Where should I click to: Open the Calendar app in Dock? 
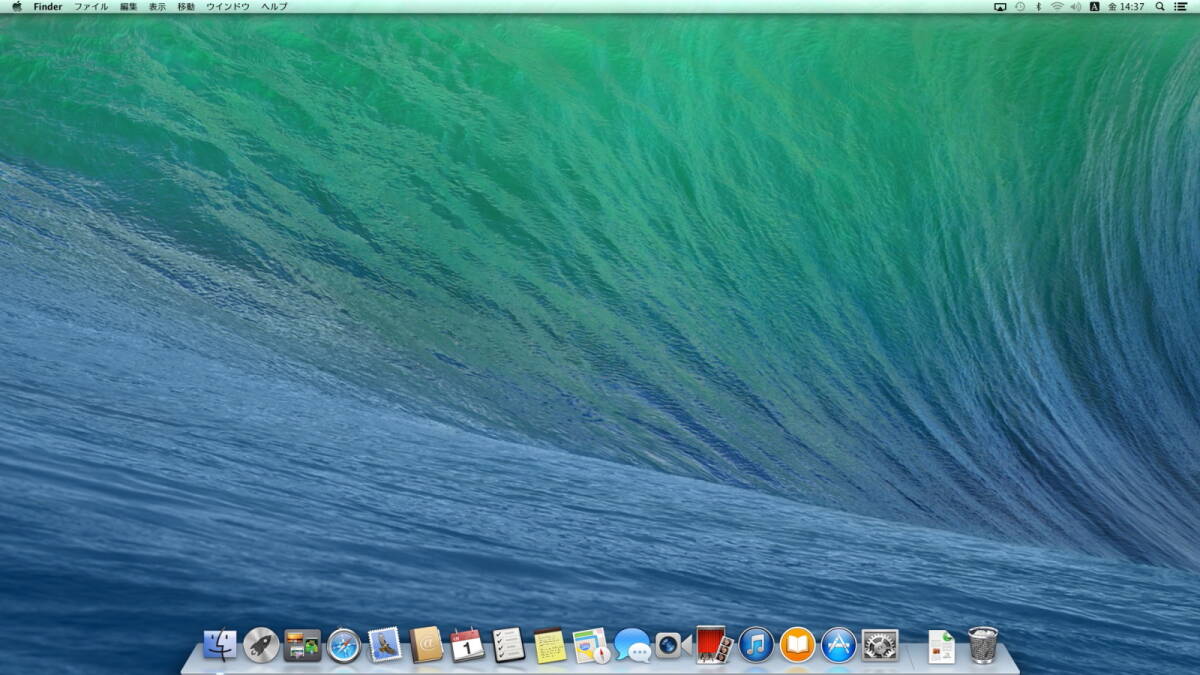tap(467, 645)
